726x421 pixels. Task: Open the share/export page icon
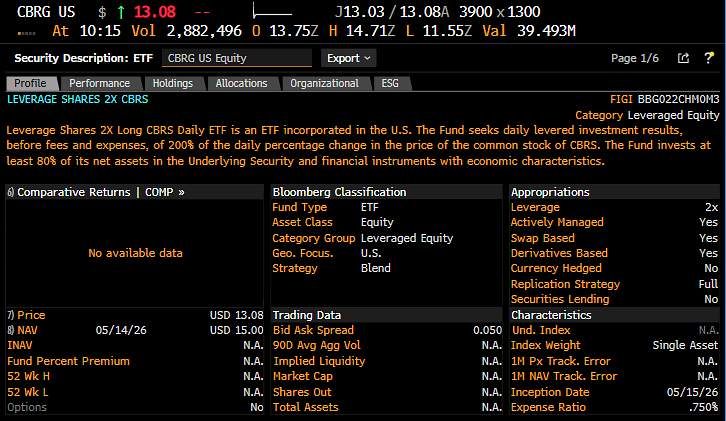[683, 58]
